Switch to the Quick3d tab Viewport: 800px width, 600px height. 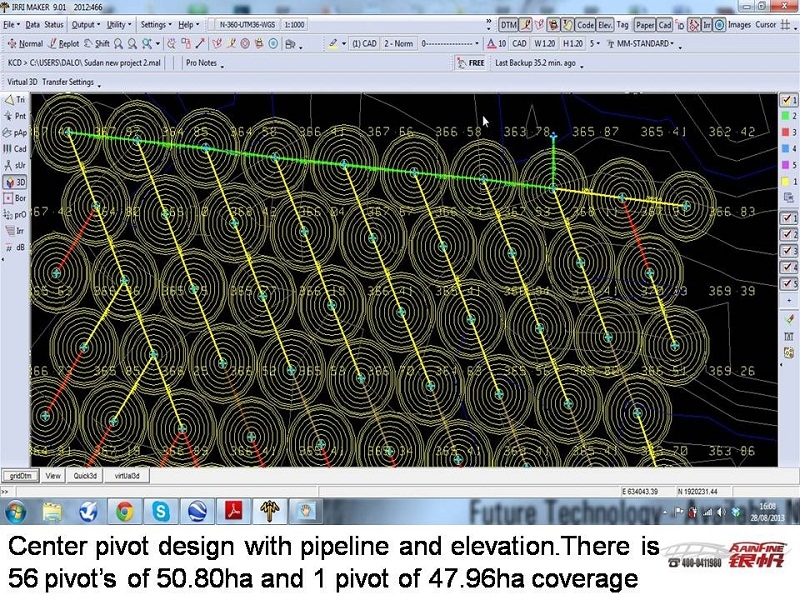pos(86,476)
